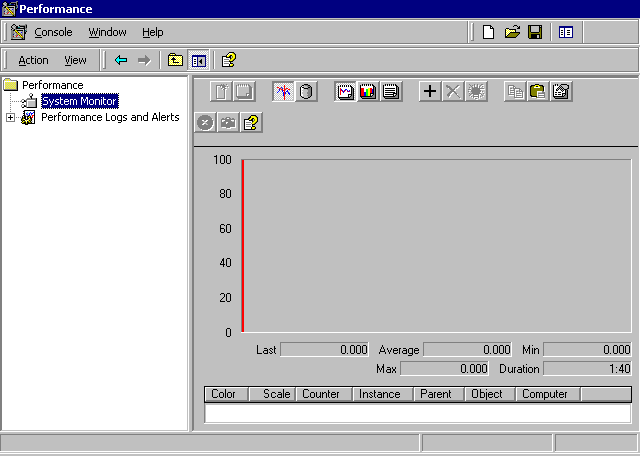The image size is (640, 456).
Task: Open the View dropdown menu
Action: point(75,60)
